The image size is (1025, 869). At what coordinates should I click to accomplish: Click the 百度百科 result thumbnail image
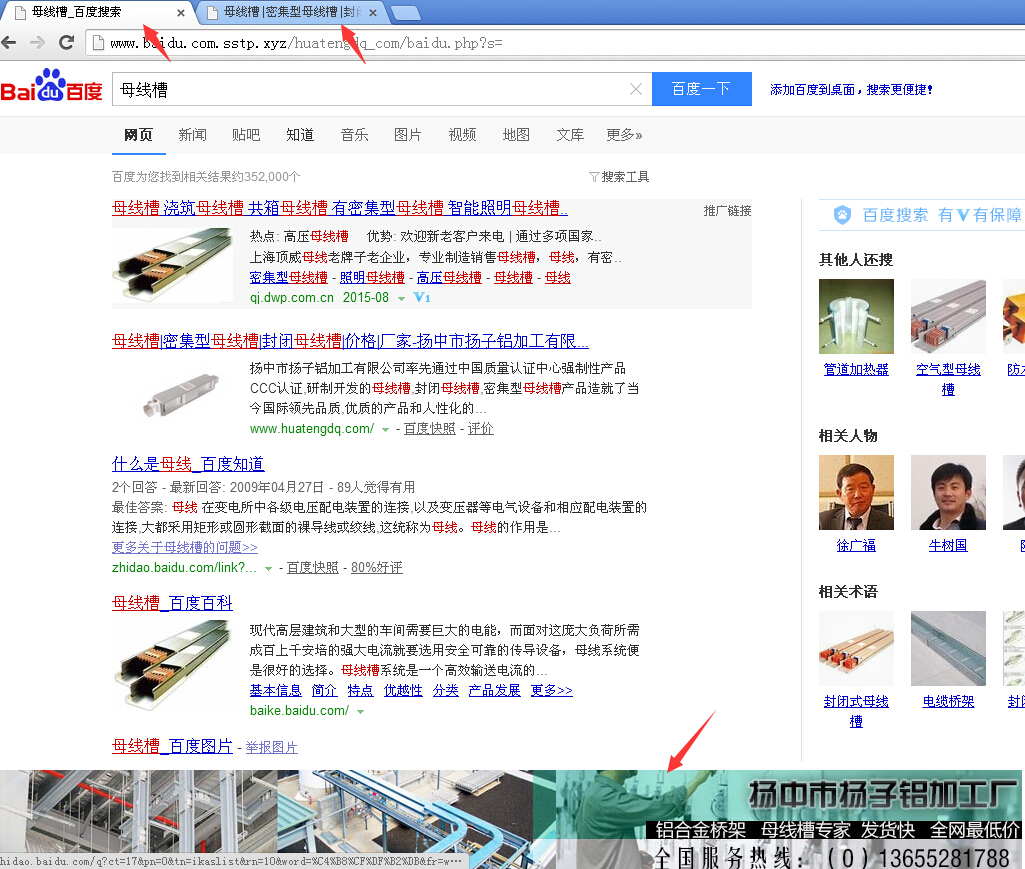[x=173, y=665]
